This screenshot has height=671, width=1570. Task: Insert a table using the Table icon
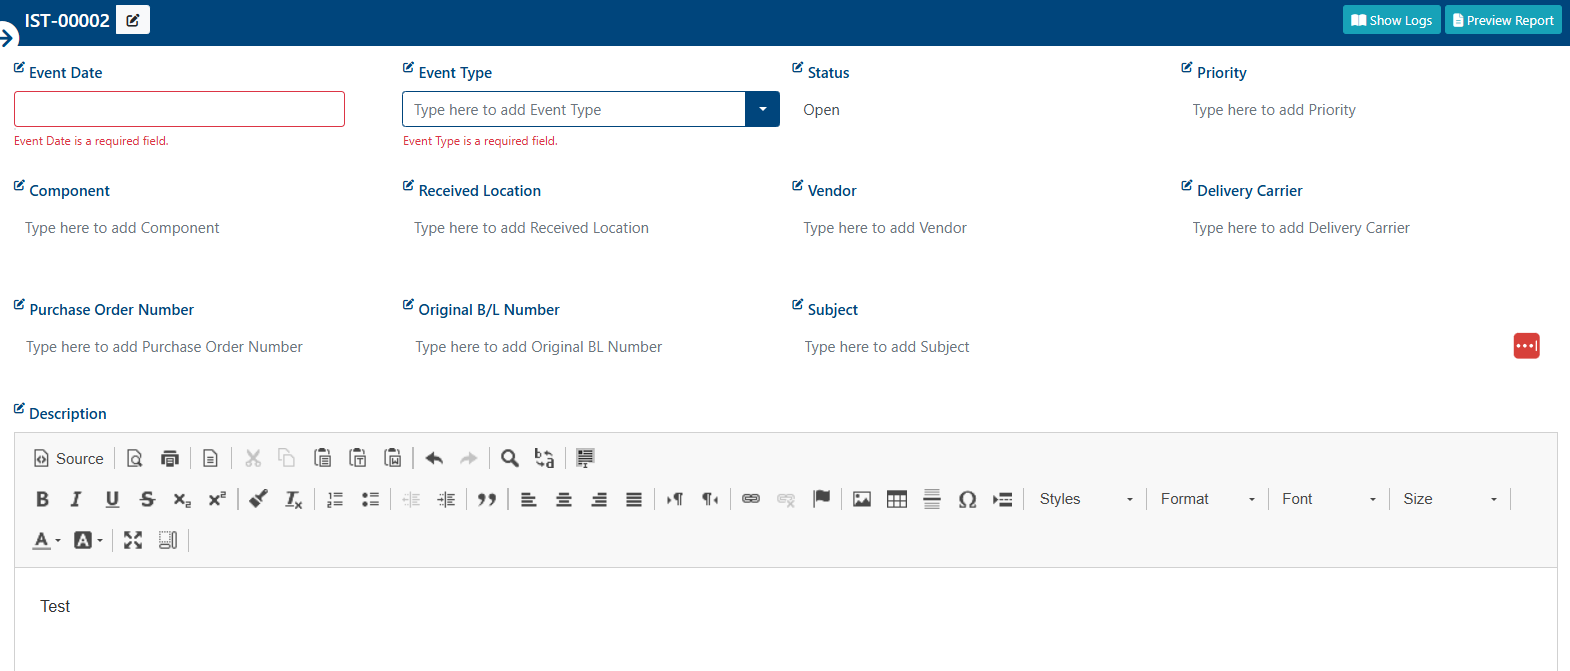point(897,499)
